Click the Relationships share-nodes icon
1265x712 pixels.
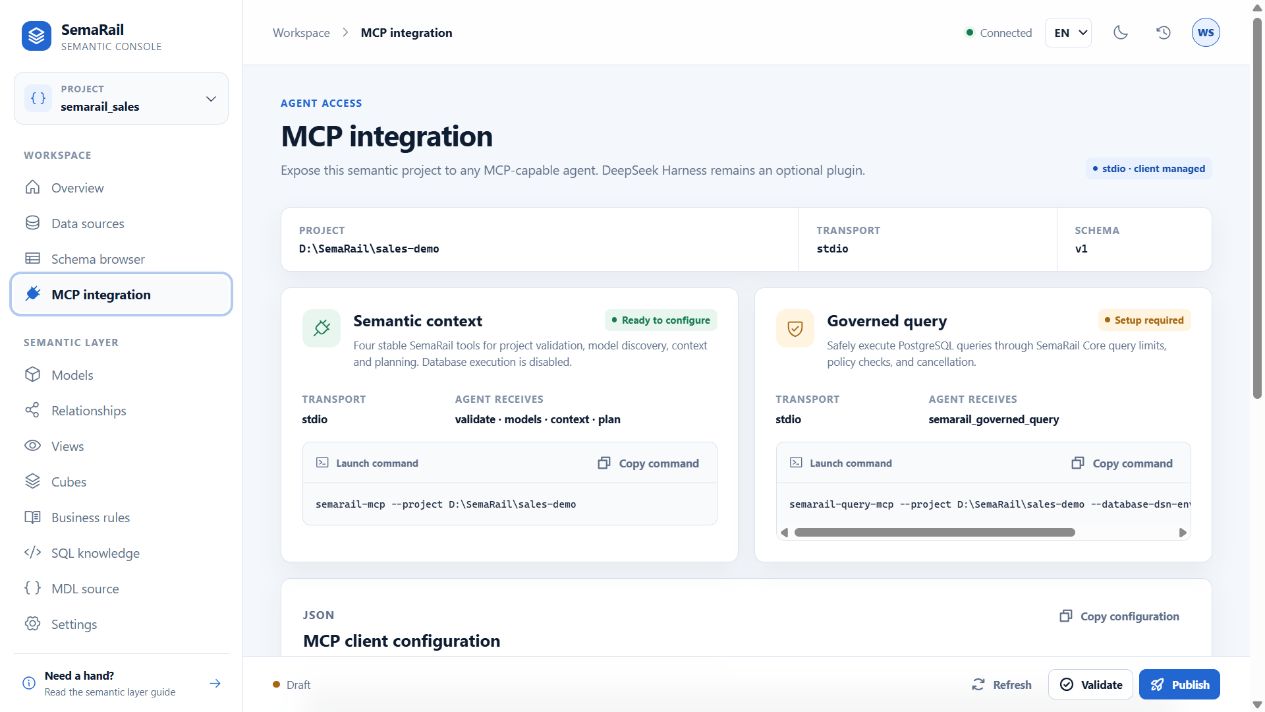[33, 410]
